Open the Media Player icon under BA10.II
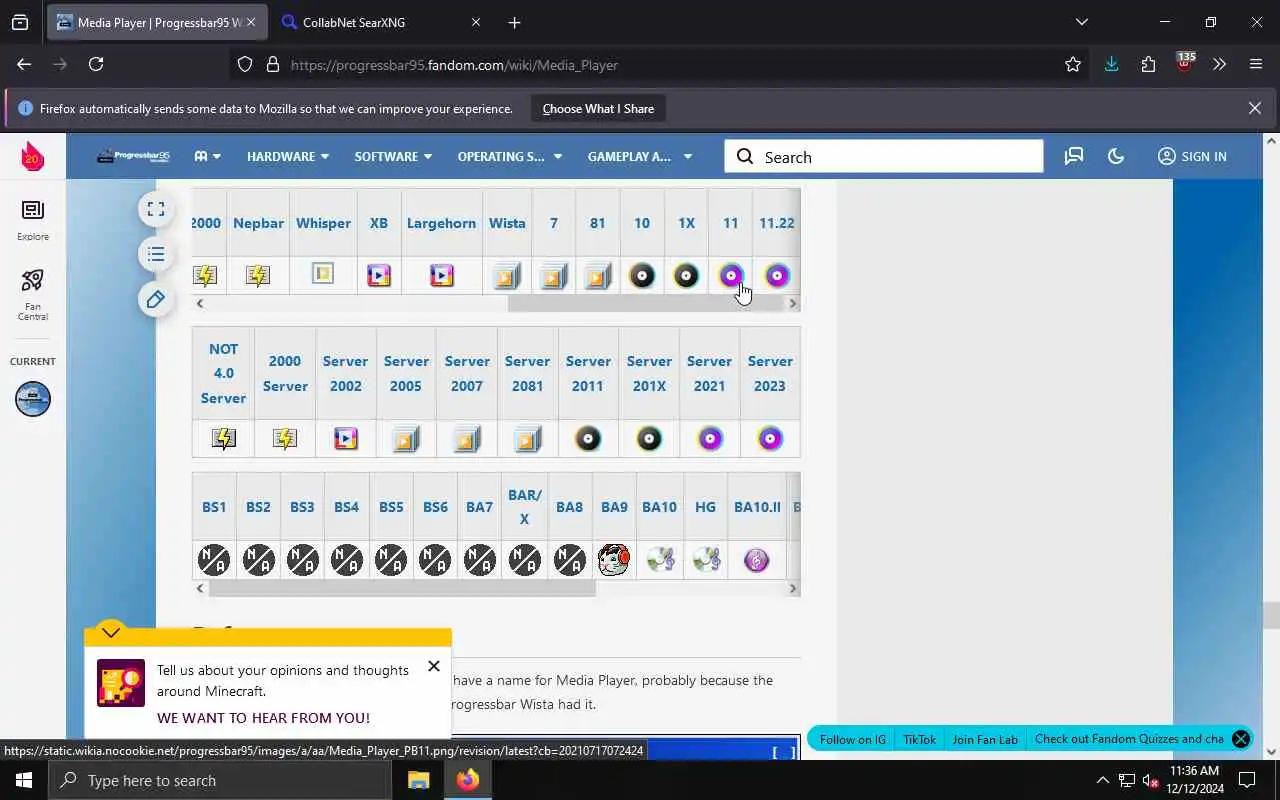1280x800 pixels. click(757, 560)
